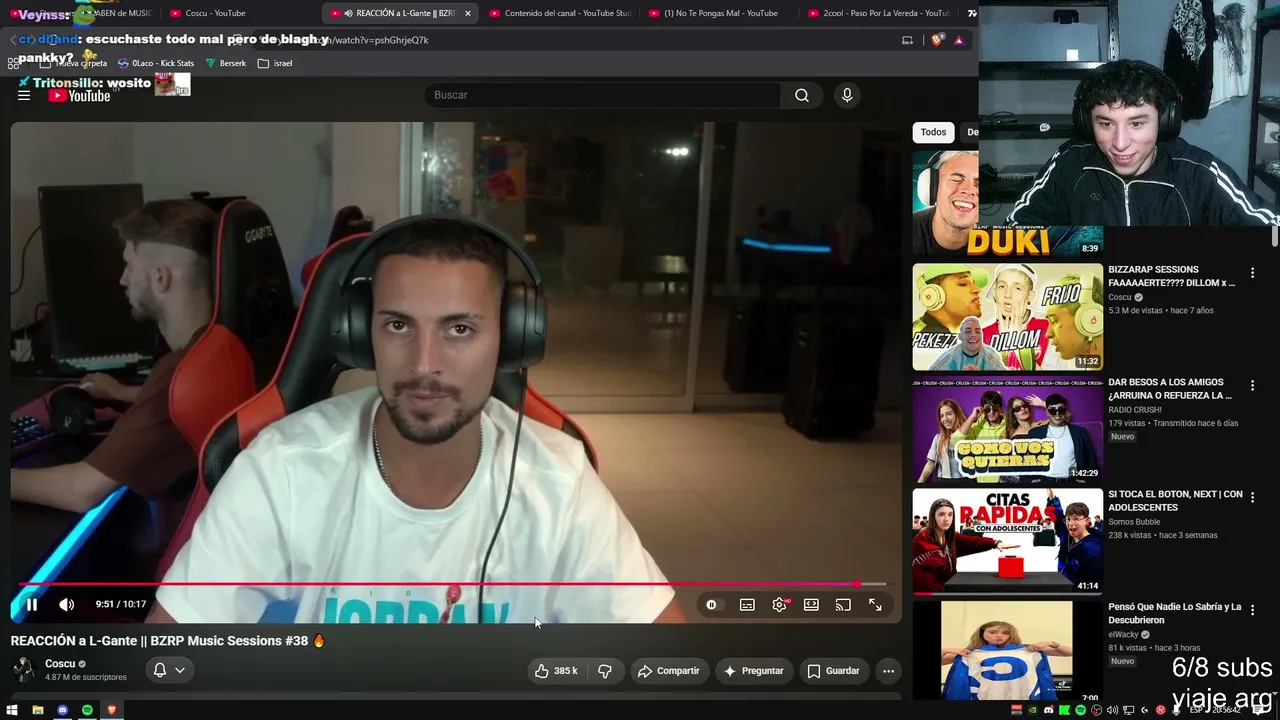Switch to '(1) No Te Pongas Mal' tab
Viewport: 1280px width, 720px height.
[x=719, y=13]
